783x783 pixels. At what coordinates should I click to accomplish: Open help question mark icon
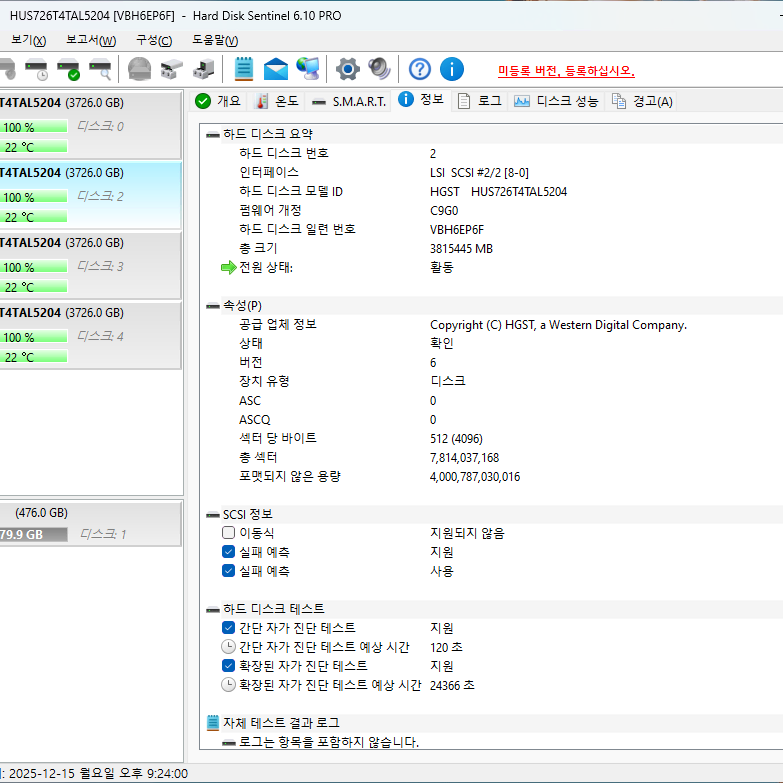[x=419, y=69]
